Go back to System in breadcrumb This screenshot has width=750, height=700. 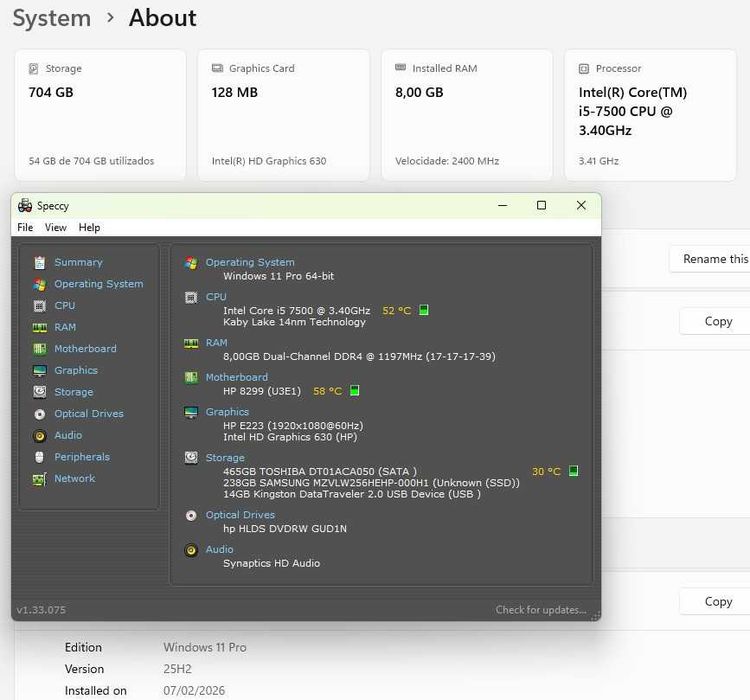point(52,18)
